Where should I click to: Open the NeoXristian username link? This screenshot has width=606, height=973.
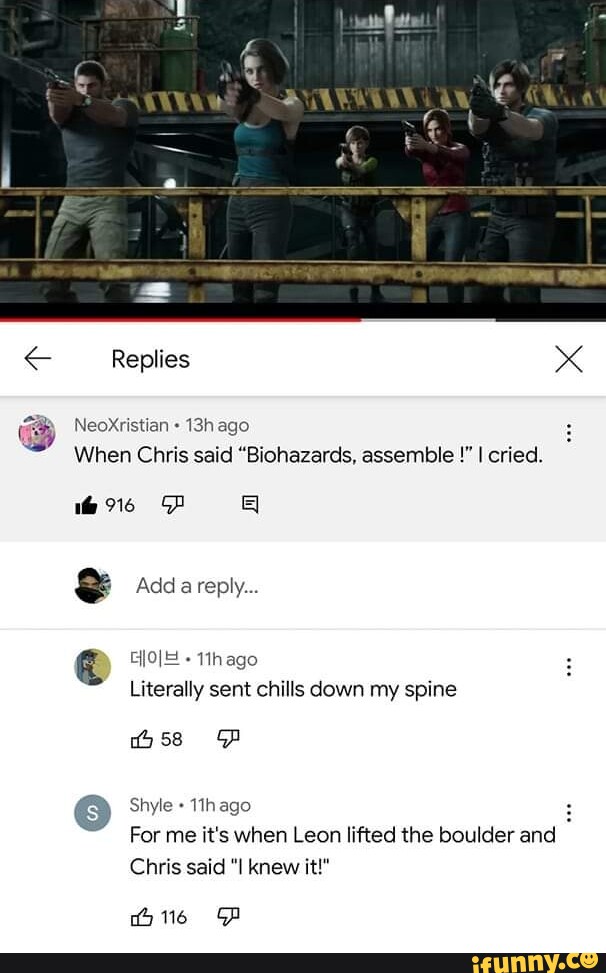click(122, 425)
